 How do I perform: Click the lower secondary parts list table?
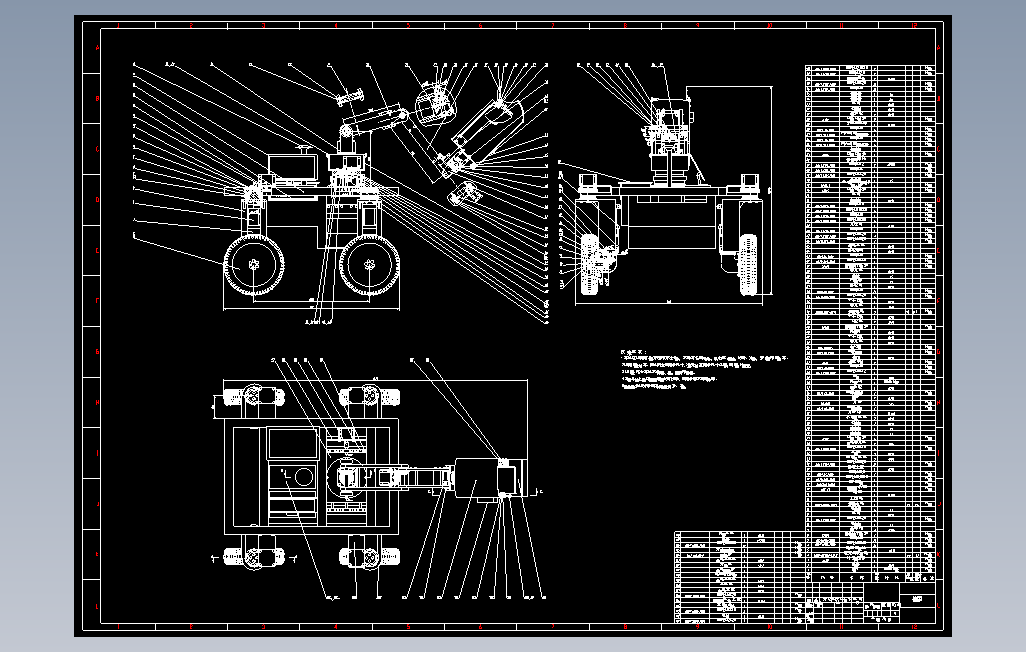(x=740, y=577)
